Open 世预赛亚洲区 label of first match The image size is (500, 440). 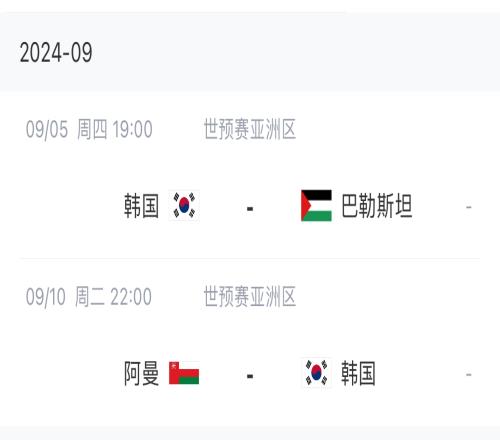coord(250,129)
